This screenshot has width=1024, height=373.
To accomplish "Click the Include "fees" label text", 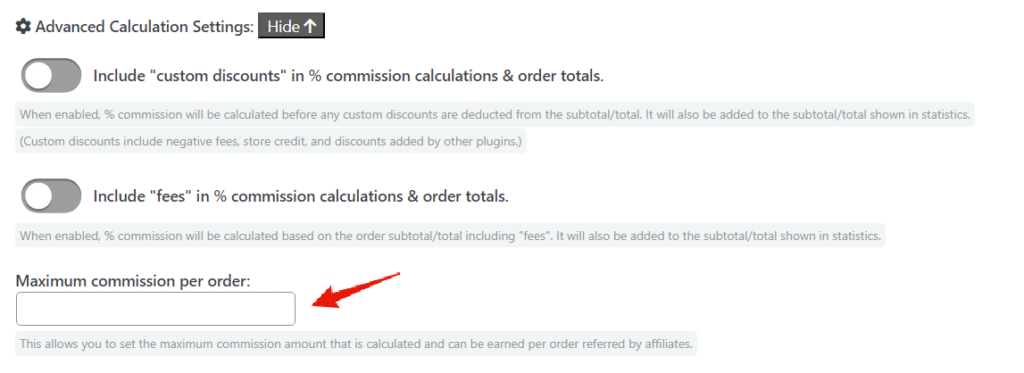I will (x=301, y=196).
